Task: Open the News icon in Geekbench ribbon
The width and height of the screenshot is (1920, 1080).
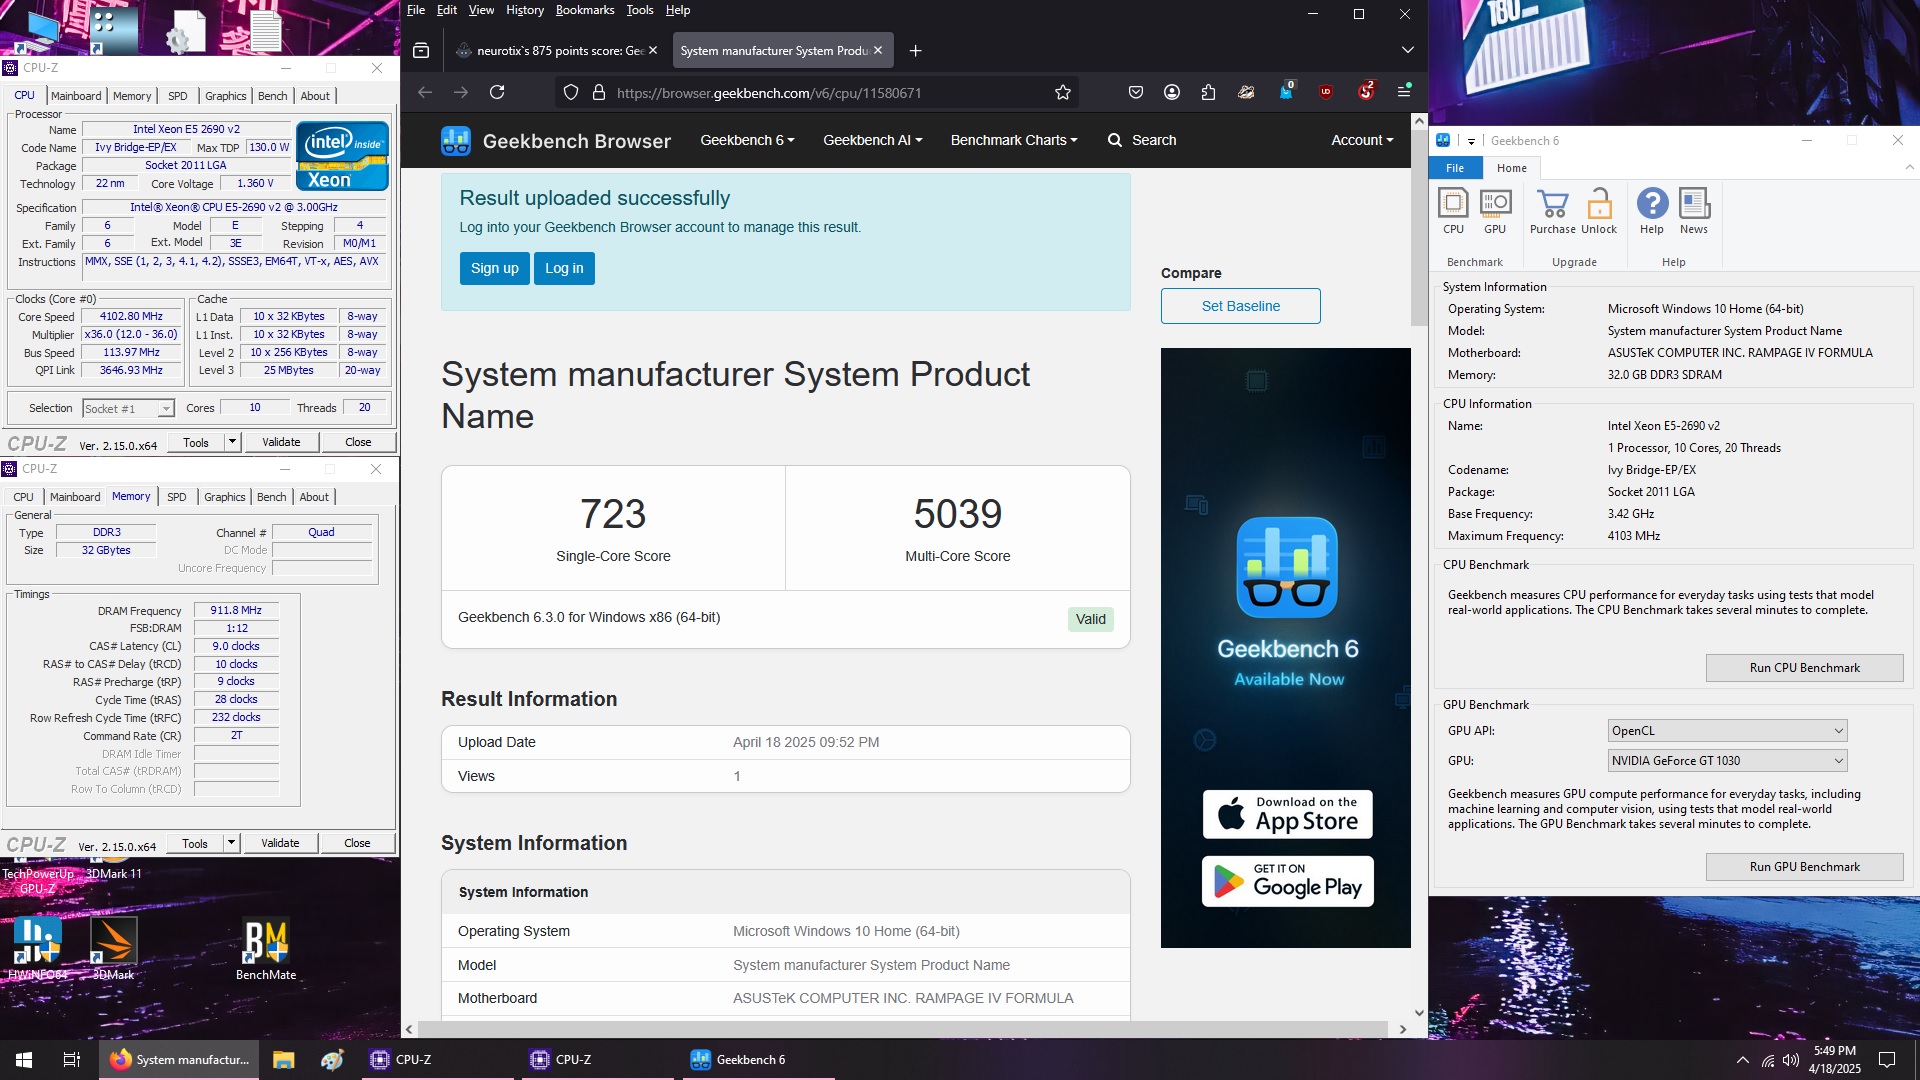Action: click(1694, 211)
